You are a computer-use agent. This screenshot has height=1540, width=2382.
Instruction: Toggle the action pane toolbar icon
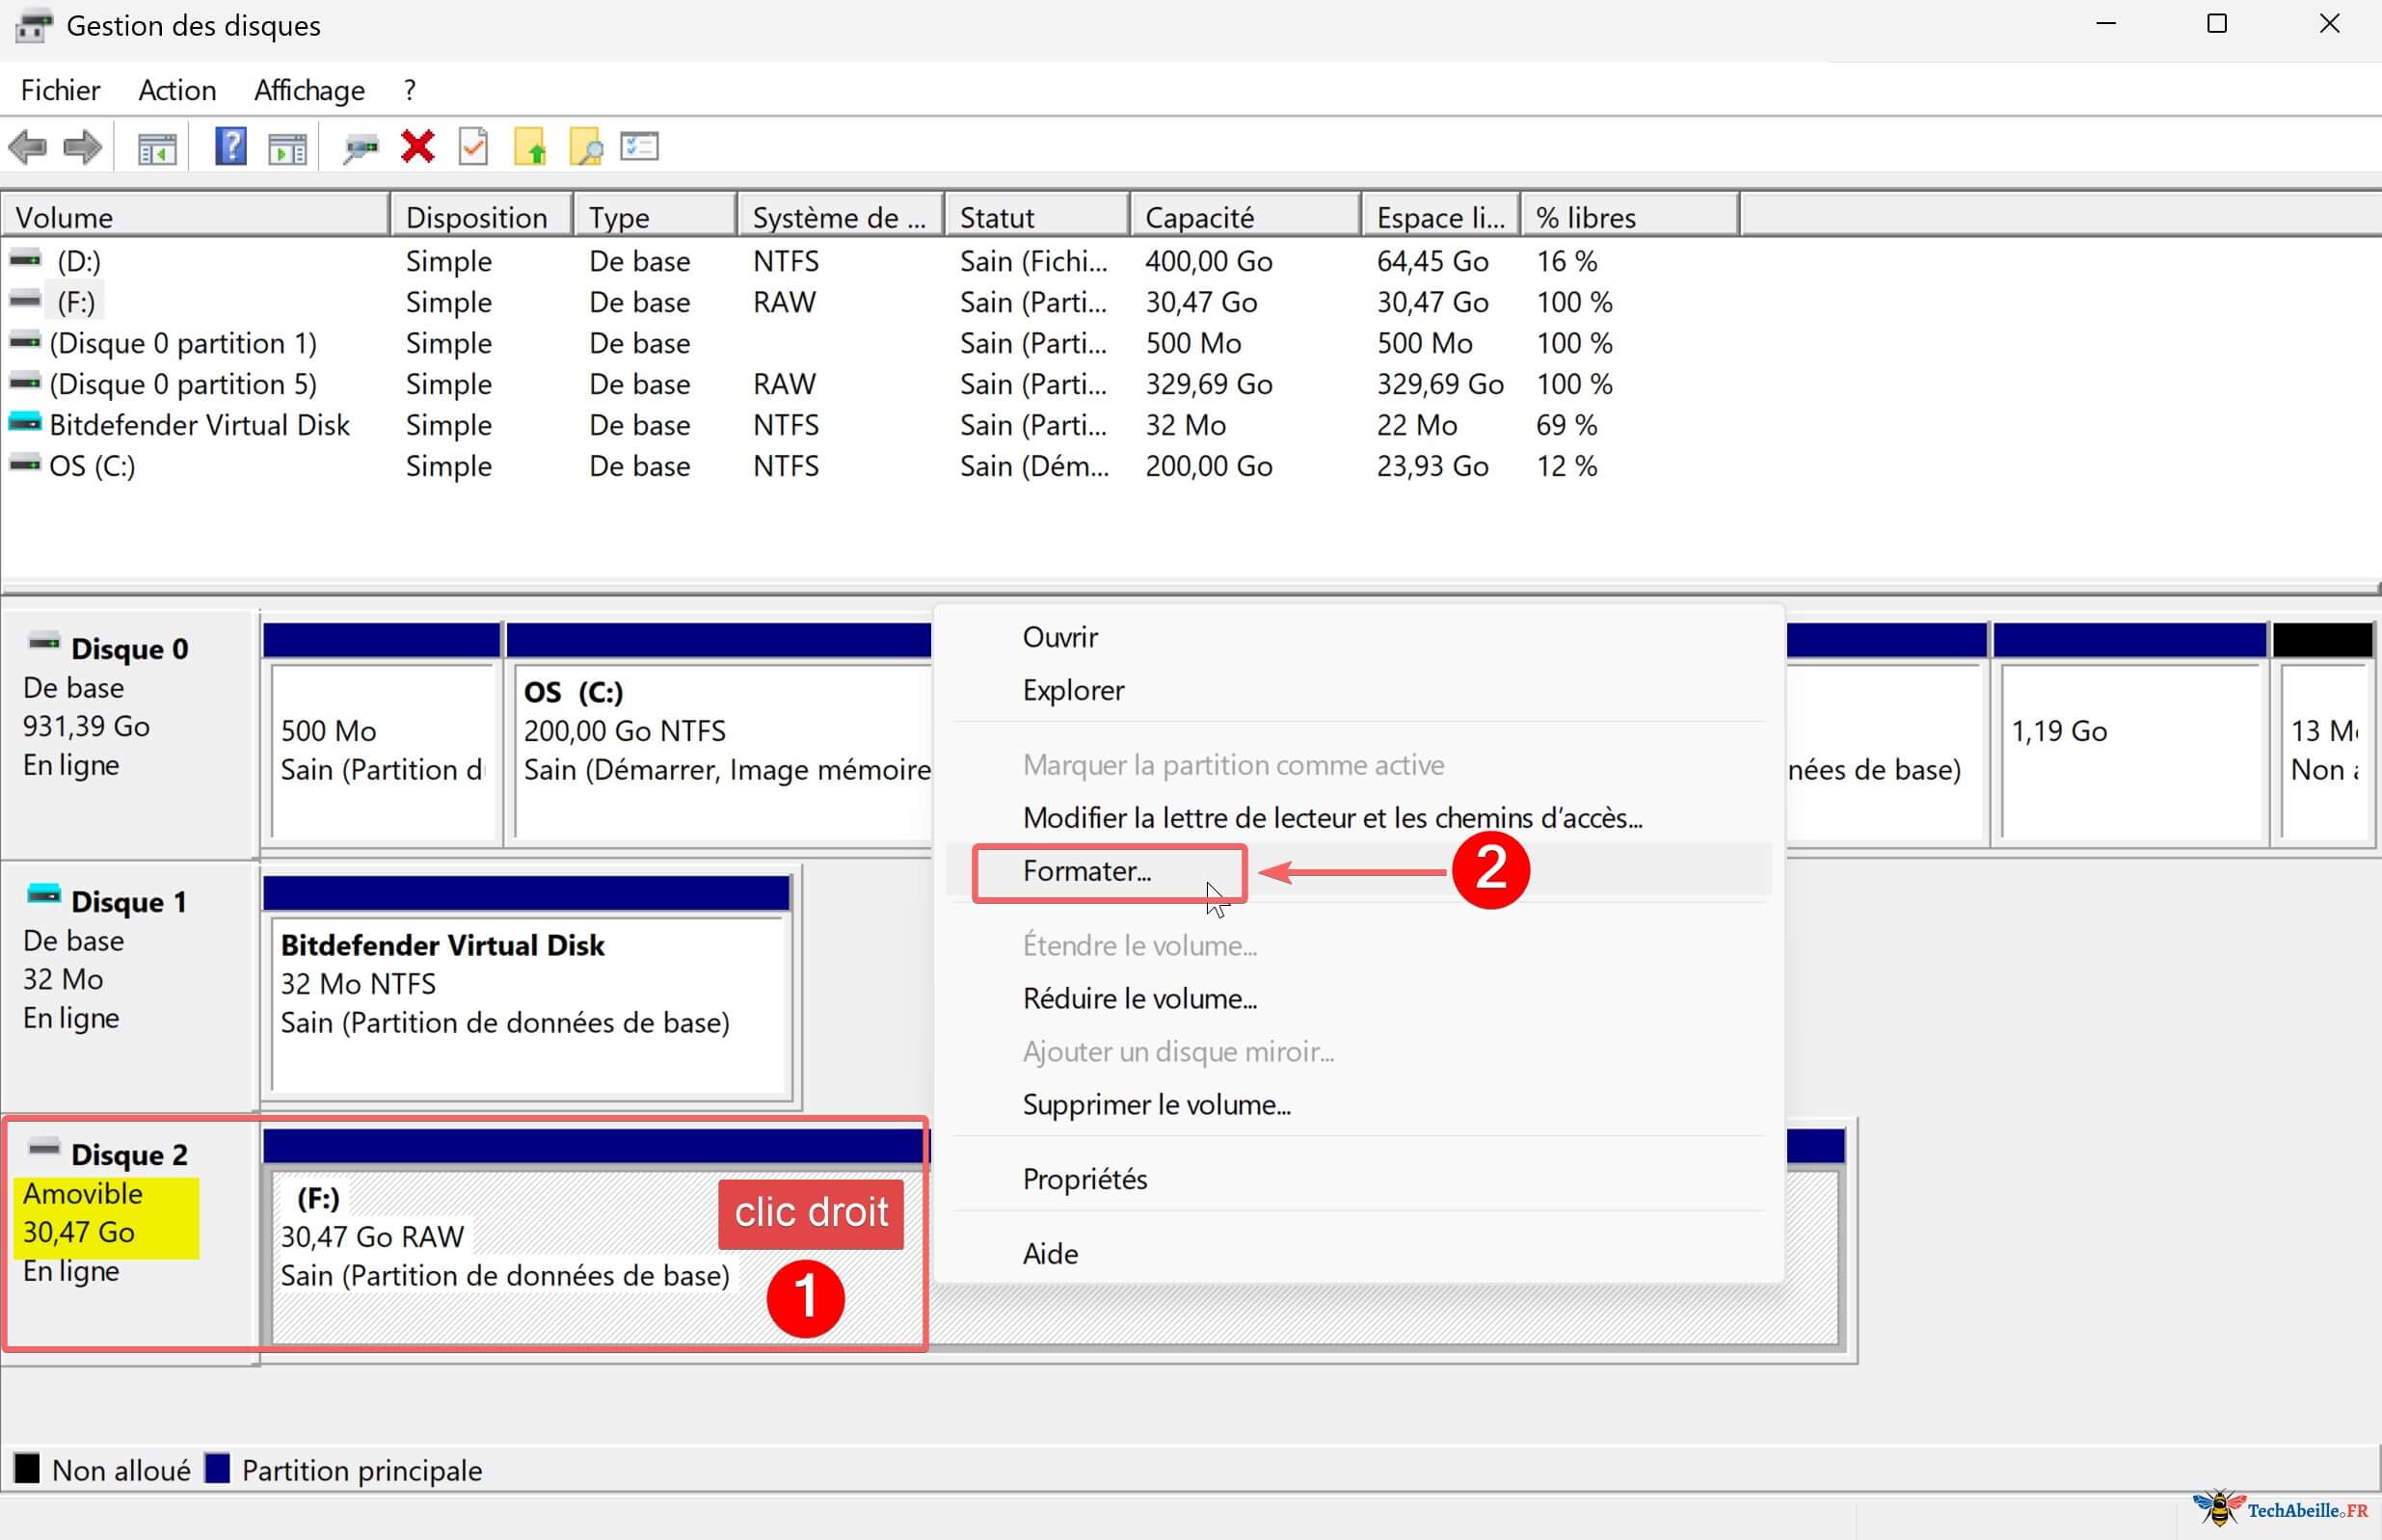[287, 147]
